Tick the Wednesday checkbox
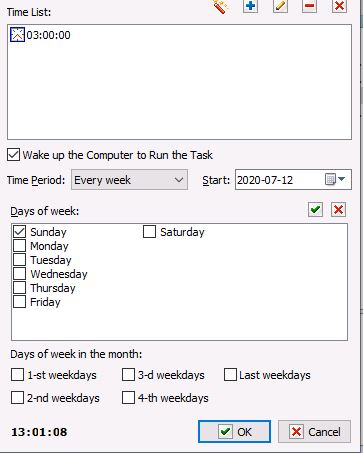363x453 pixels. point(19,274)
